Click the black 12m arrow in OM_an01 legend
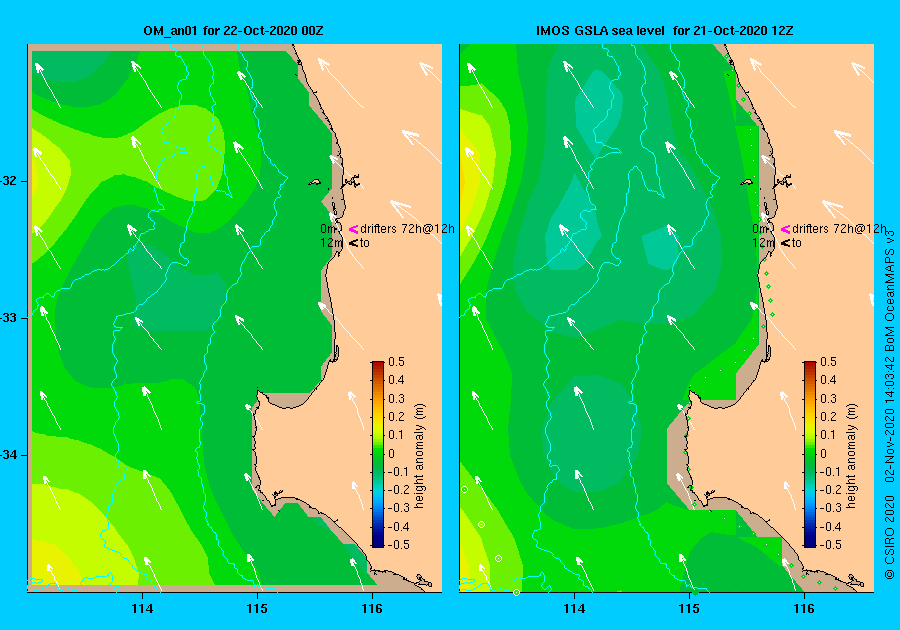The width and height of the screenshot is (900, 630). (x=353, y=243)
